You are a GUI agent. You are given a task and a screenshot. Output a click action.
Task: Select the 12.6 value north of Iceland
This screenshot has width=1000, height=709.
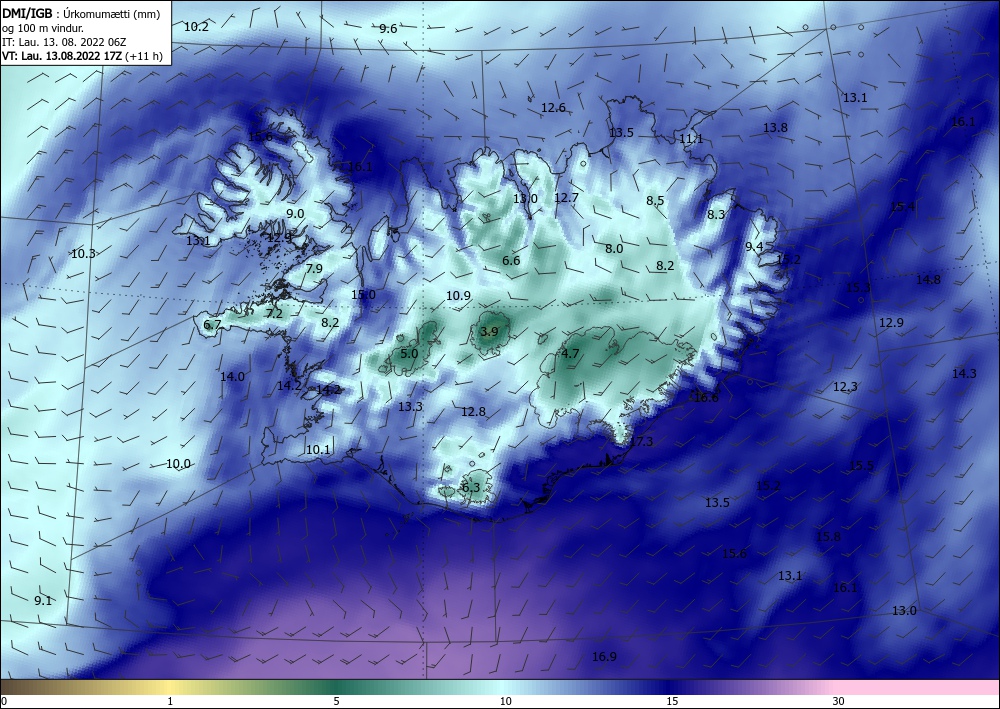point(553,108)
